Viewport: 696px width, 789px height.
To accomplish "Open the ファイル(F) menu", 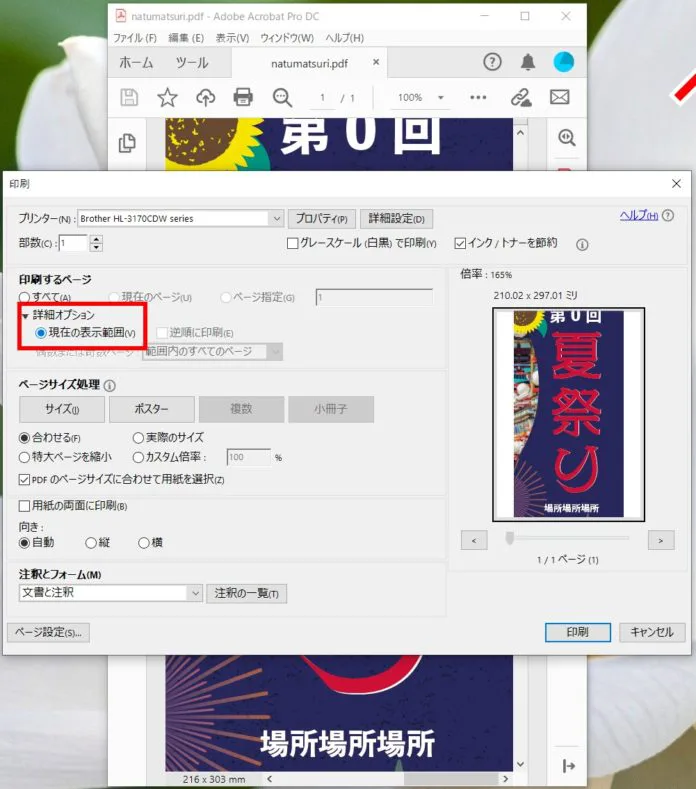I will click(x=135, y=38).
